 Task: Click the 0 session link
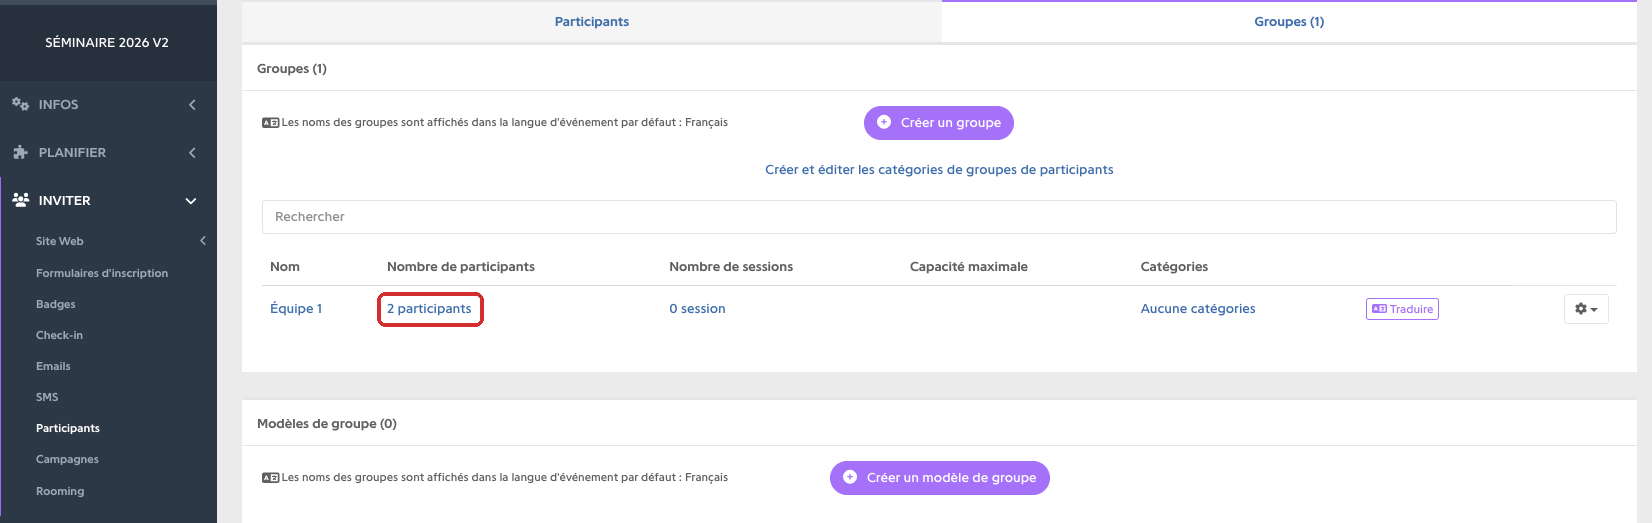click(697, 309)
